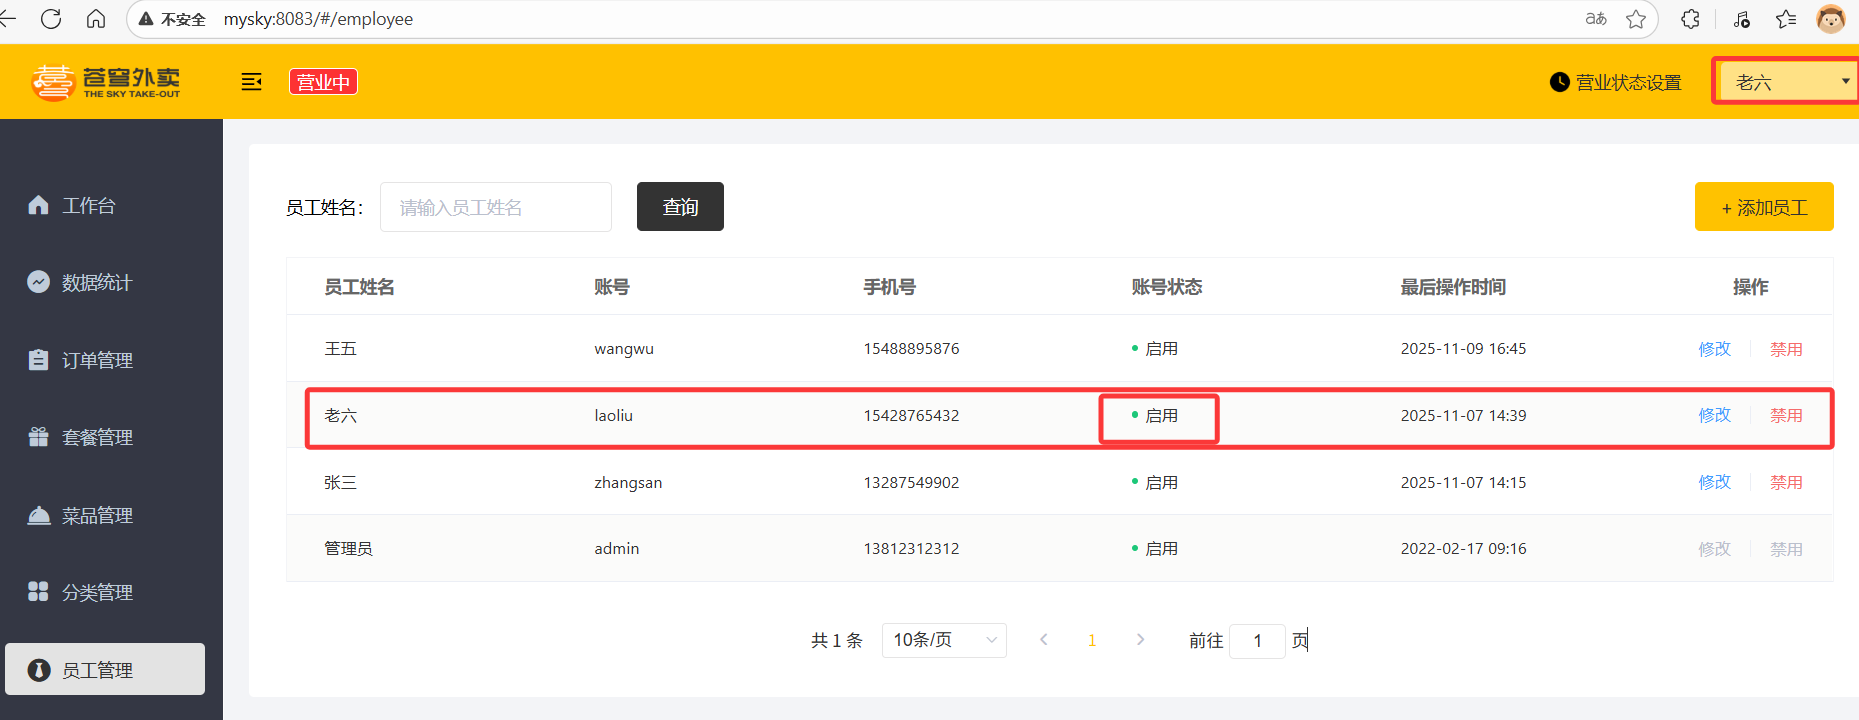Click the browser refresh icon
The height and width of the screenshot is (720, 1859).
click(51, 19)
